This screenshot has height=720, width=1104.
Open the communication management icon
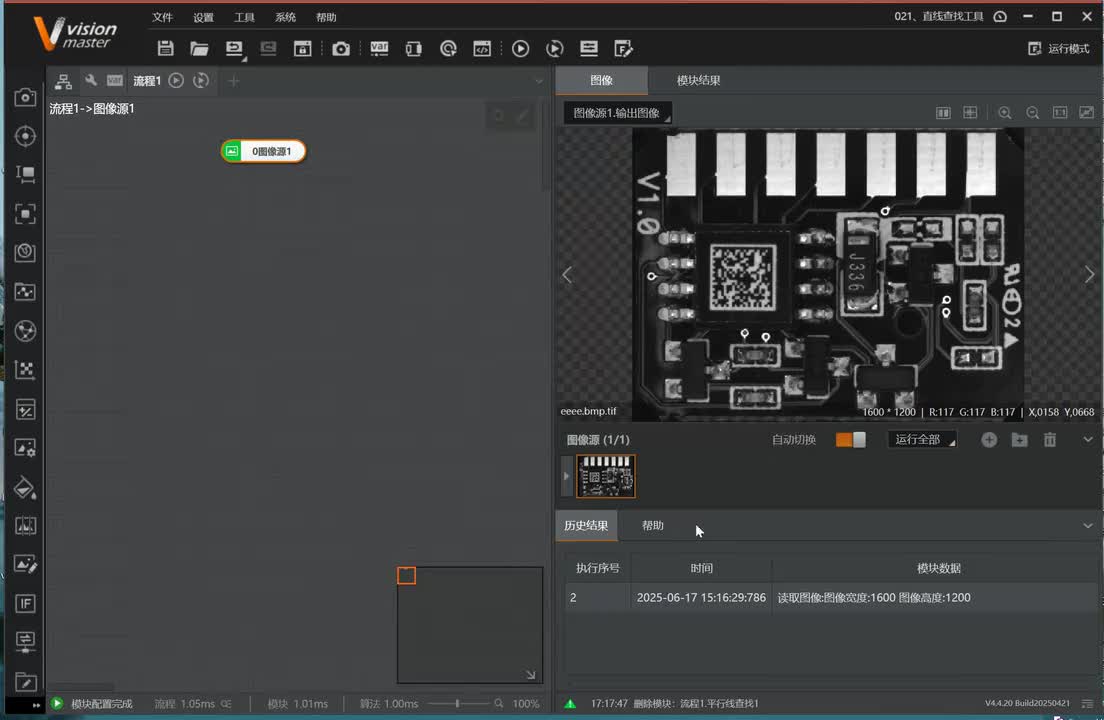click(413, 48)
